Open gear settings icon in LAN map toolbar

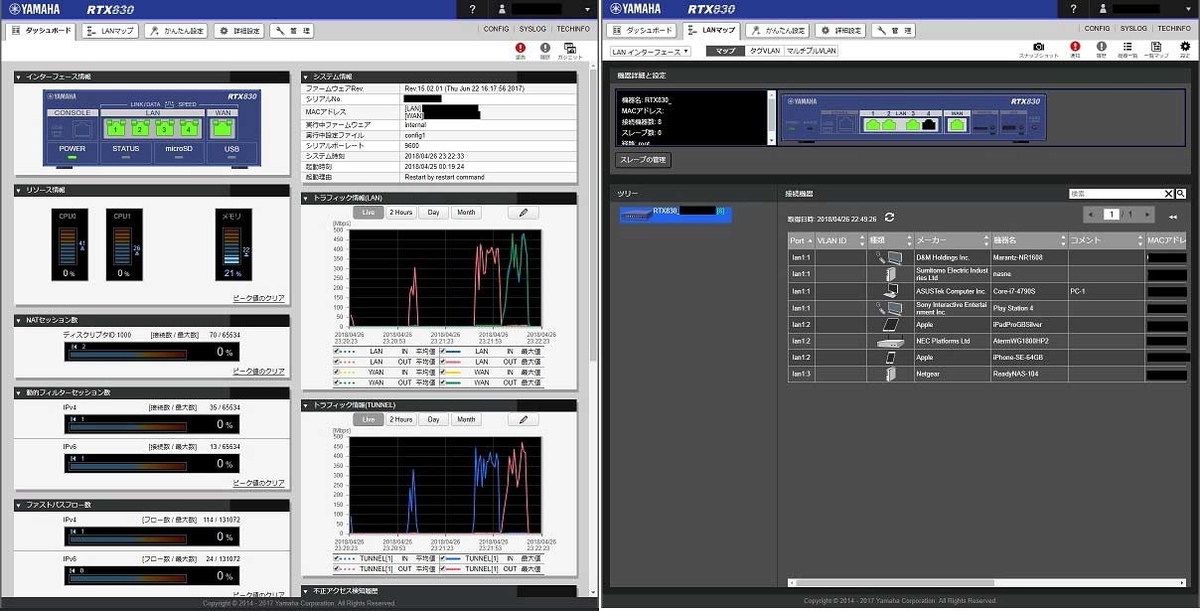tap(1185, 46)
